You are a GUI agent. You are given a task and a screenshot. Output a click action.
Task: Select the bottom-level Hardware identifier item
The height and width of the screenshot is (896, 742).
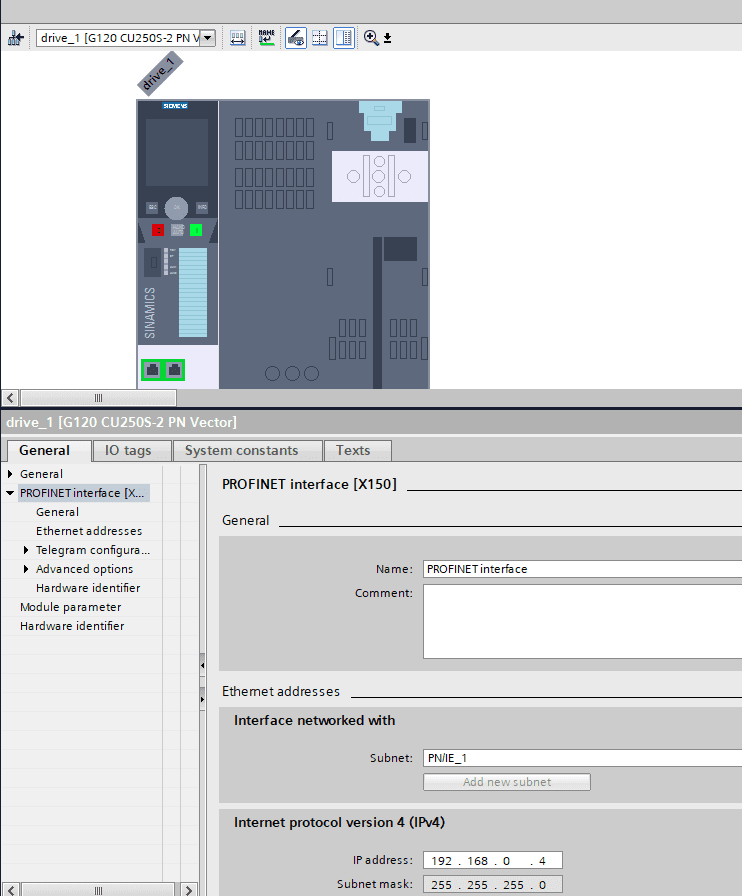pyautogui.click(x=71, y=626)
